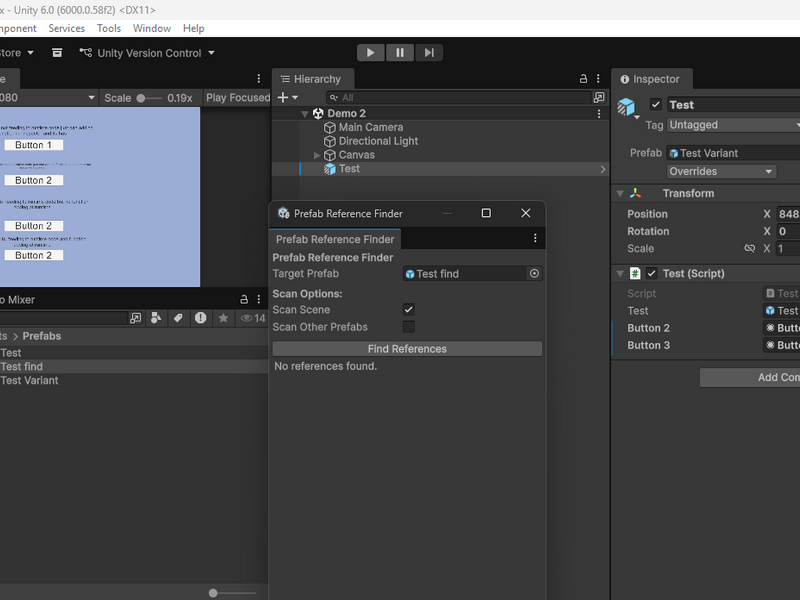Image resolution: width=800 pixels, height=600 pixels.
Task: Open the Play Focused dropdown
Action: pyautogui.click(x=237, y=98)
